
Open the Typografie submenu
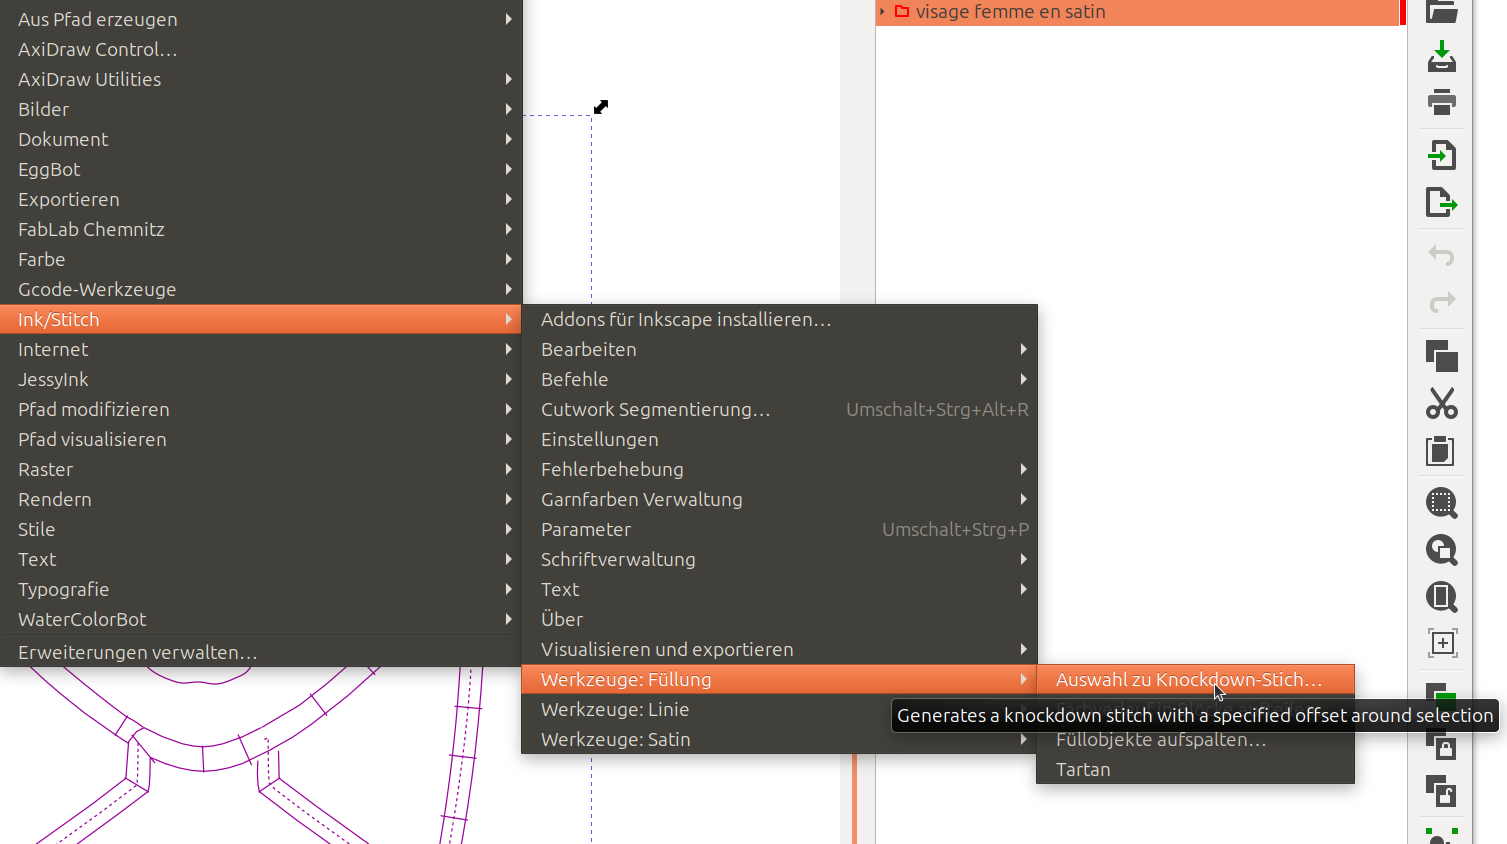[261, 589]
